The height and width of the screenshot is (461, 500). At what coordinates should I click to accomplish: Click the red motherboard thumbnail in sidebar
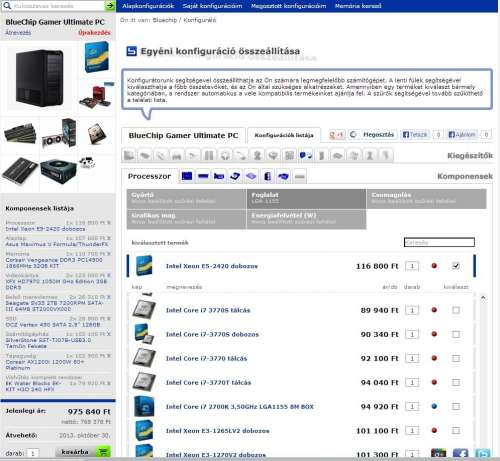96,96
